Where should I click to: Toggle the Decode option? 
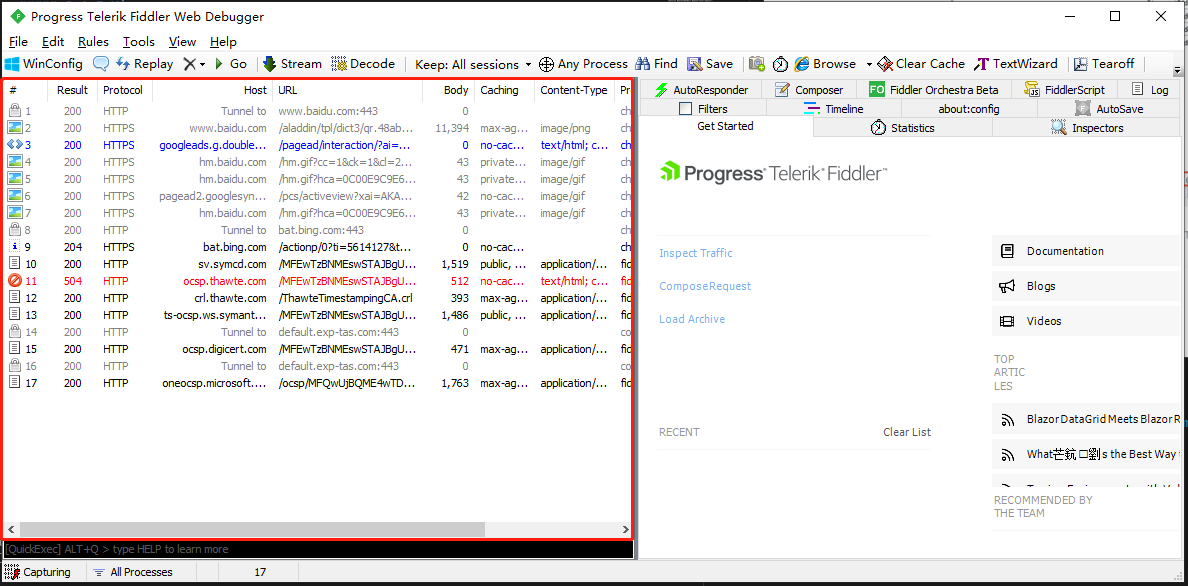tap(363, 64)
